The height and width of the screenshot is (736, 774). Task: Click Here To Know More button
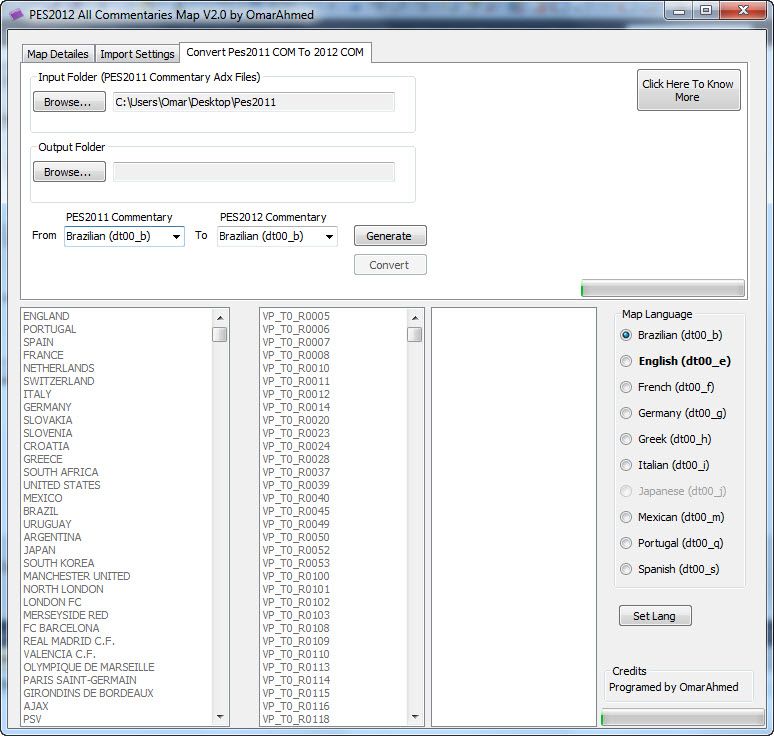(x=688, y=91)
